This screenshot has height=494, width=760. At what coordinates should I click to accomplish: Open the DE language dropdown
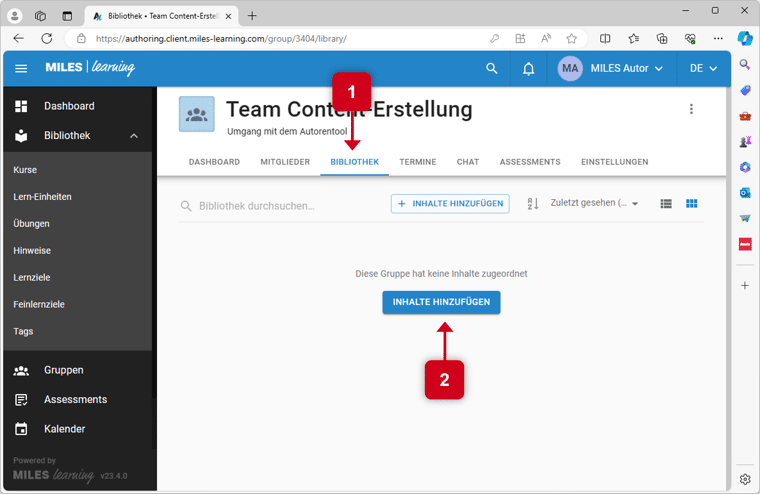coord(703,69)
